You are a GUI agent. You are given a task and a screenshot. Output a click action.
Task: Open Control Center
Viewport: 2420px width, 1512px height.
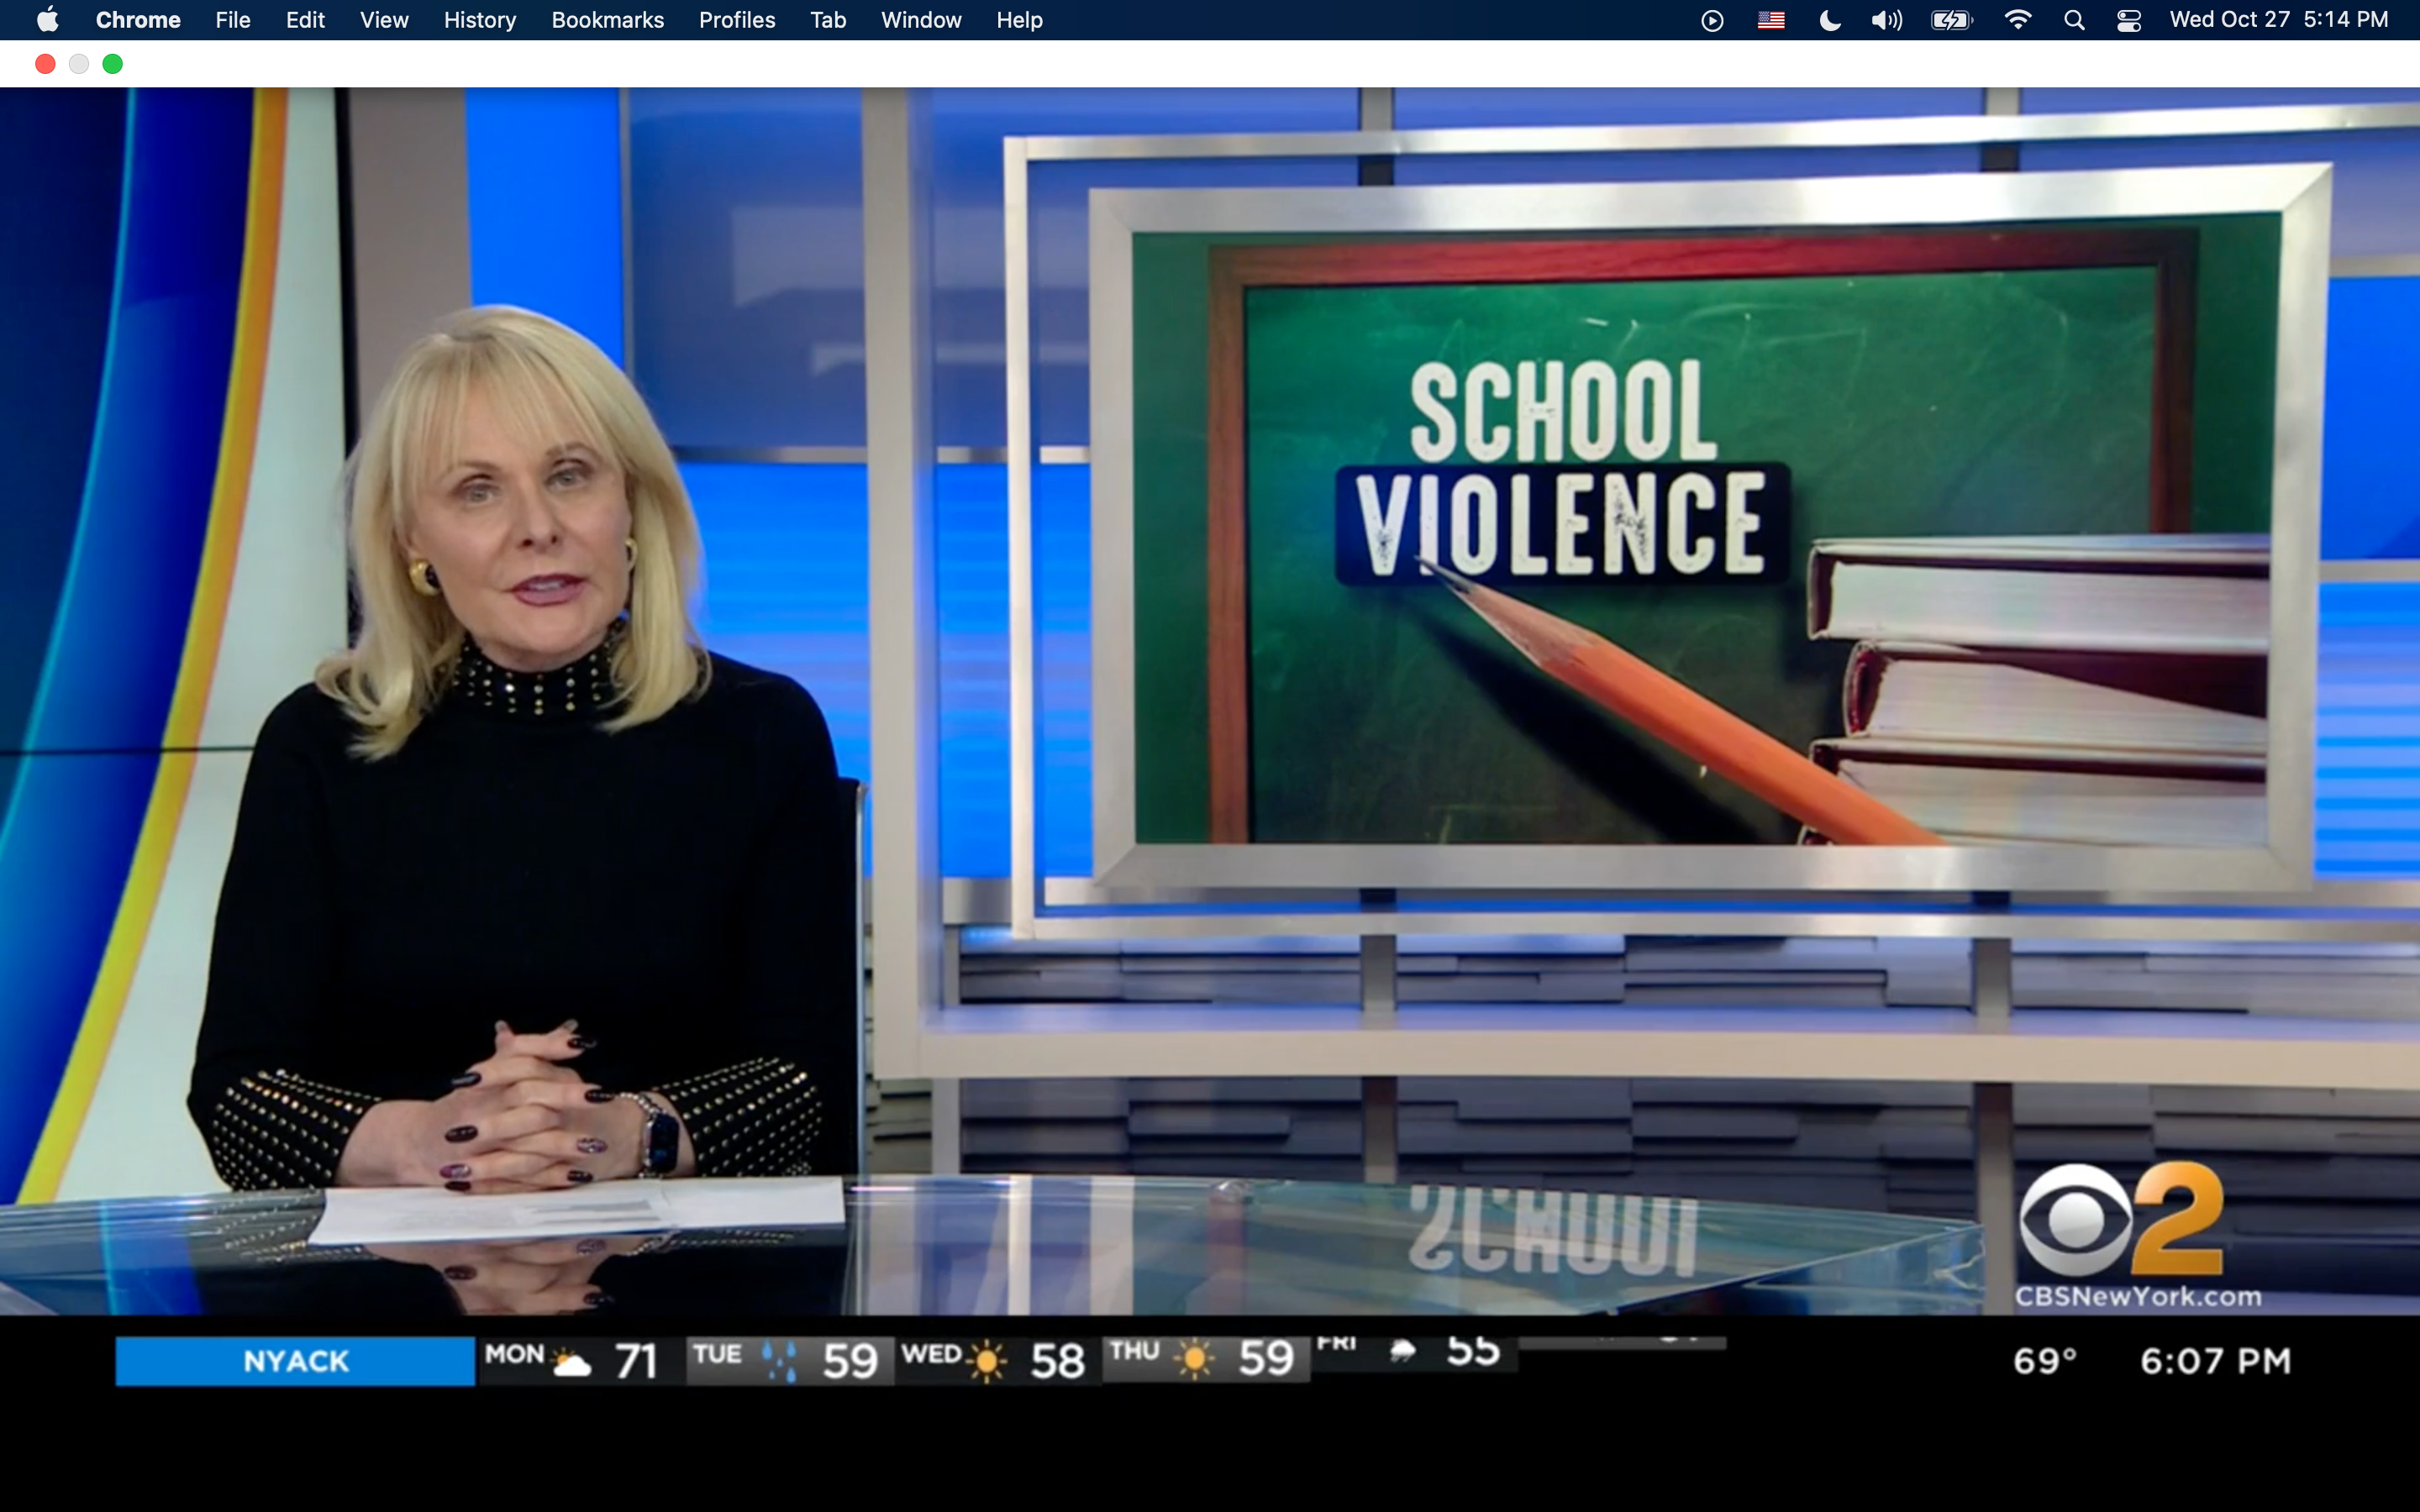(x=2129, y=20)
